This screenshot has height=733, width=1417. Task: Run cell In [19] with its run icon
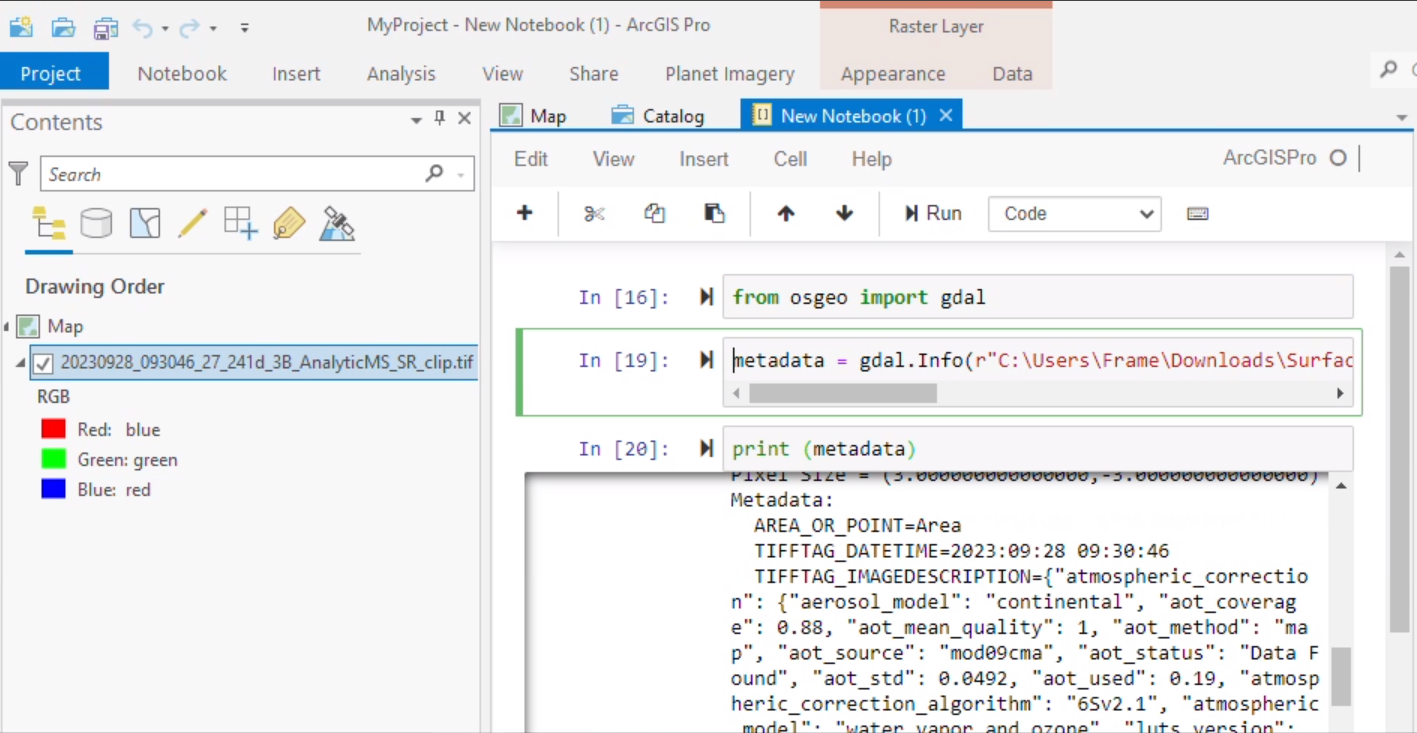point(706,360)
